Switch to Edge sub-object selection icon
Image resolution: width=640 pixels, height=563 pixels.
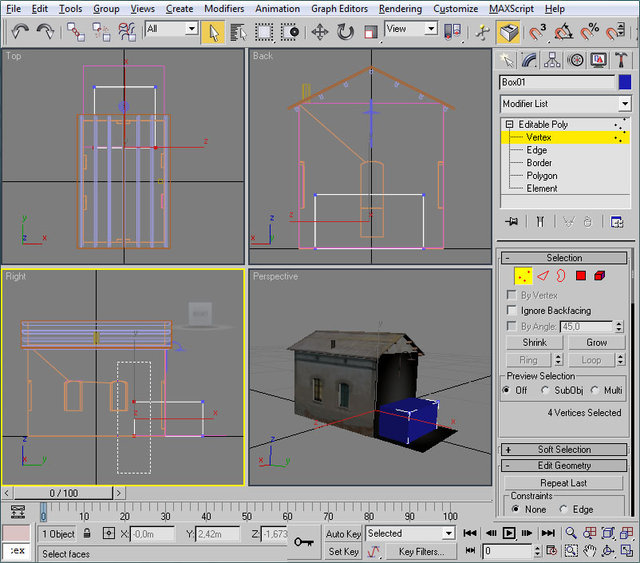[543, 275]
